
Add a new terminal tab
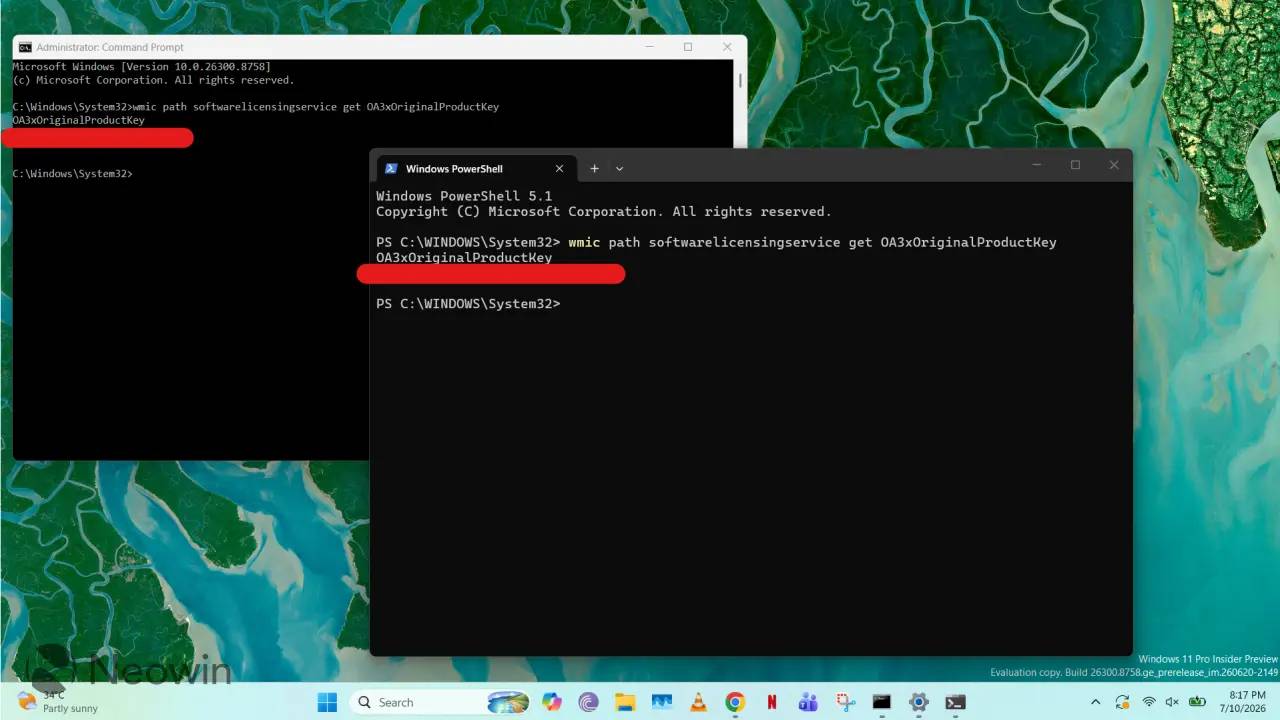(594, 169)
